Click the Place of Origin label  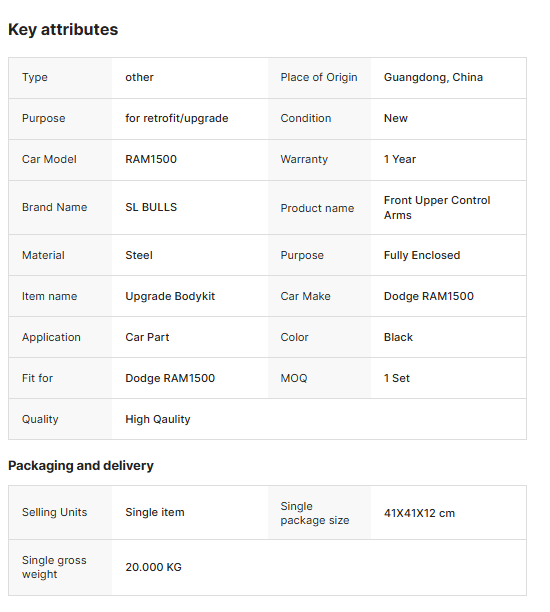(319, 77)
